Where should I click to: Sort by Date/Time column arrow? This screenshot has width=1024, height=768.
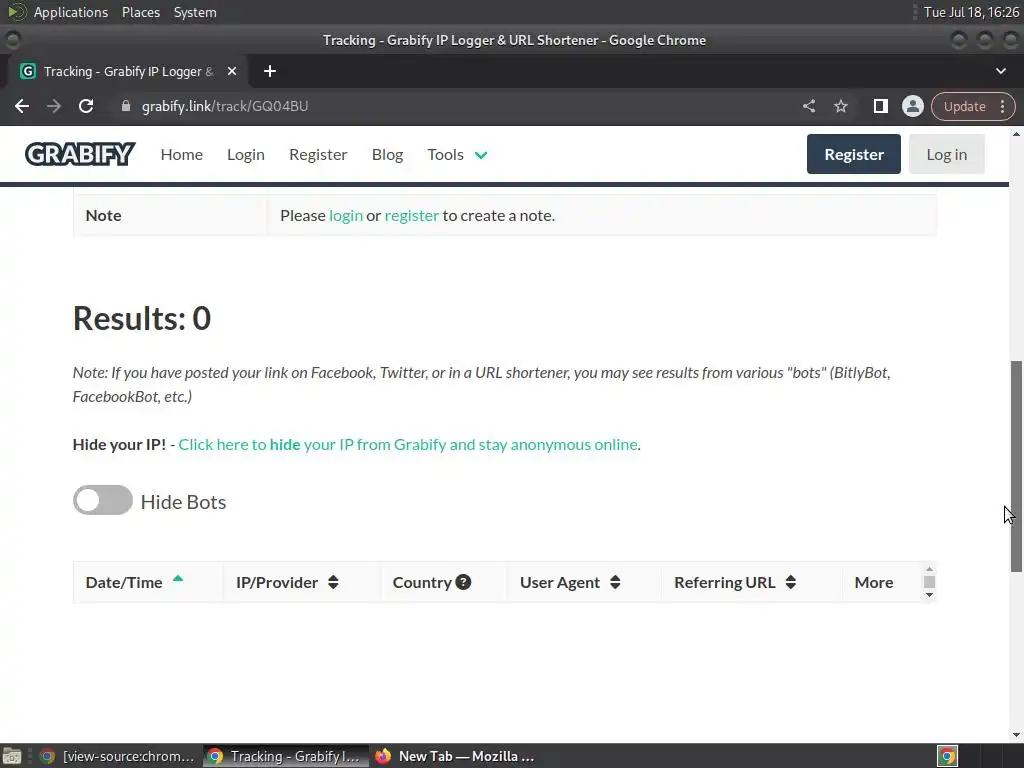[x=178, y=579]
